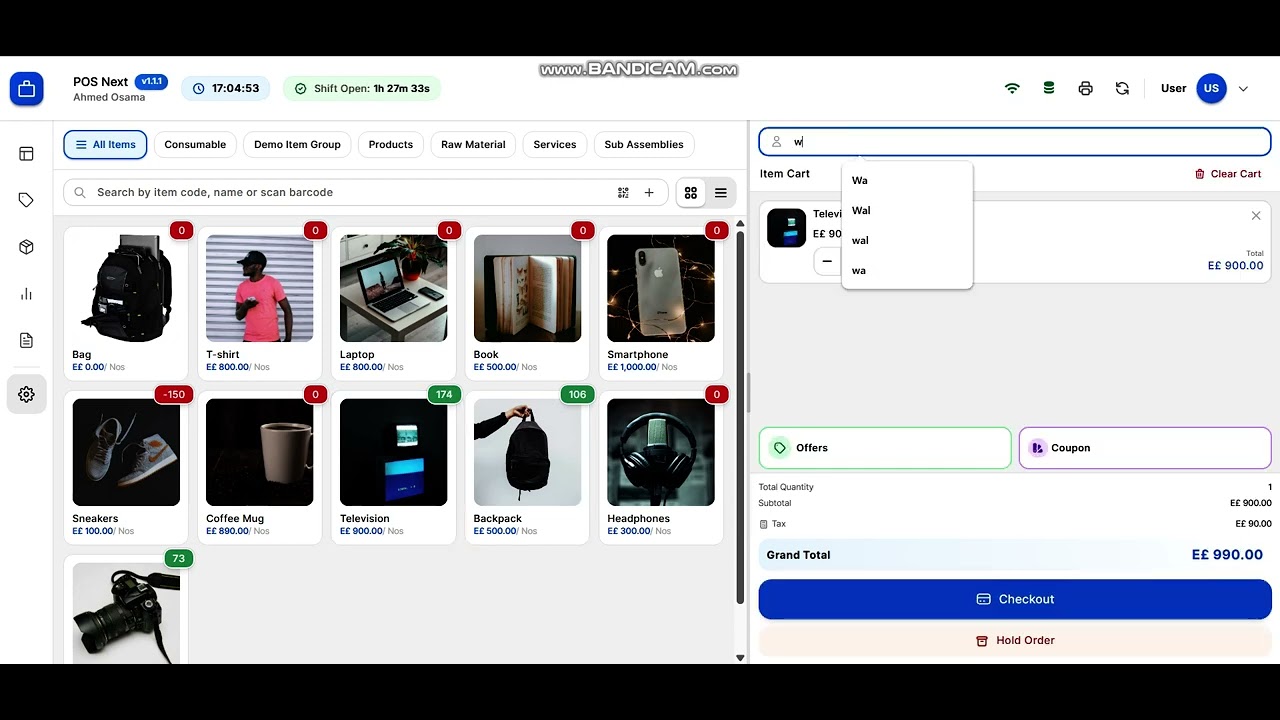
Task: Select the Sub Assemblies category
Action: [644, 145]
